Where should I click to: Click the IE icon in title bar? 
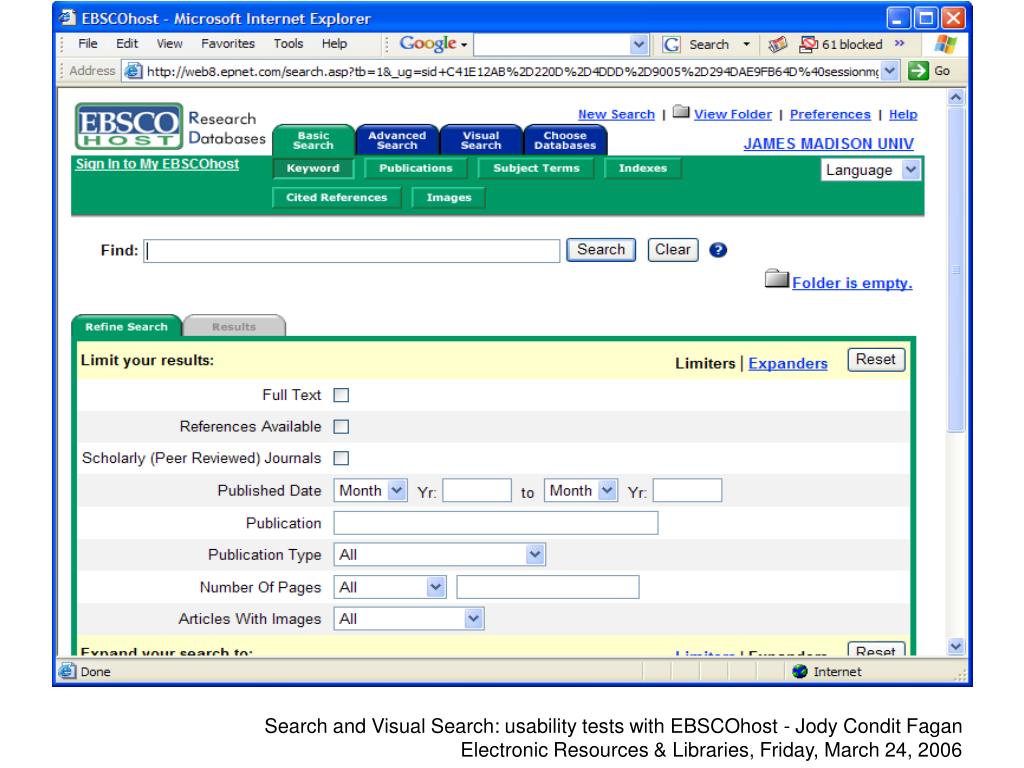(67, 18)
